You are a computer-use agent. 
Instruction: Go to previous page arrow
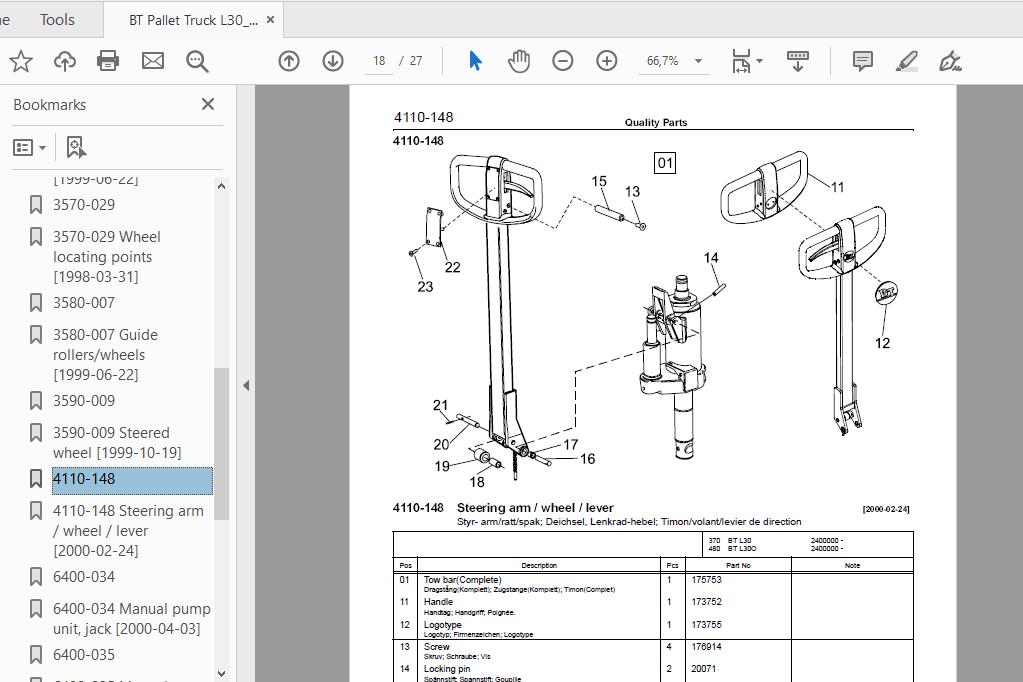pyautogui.click(x=289, y=61)
